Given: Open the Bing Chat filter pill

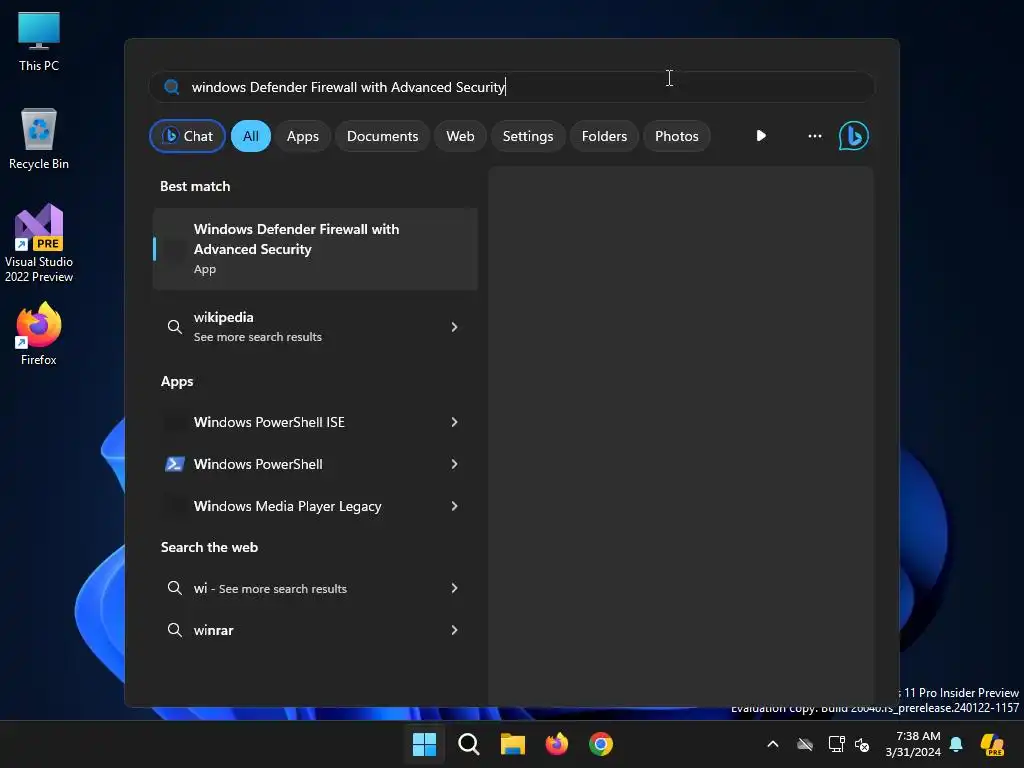Looking at the screenshot, I should 187,136.
